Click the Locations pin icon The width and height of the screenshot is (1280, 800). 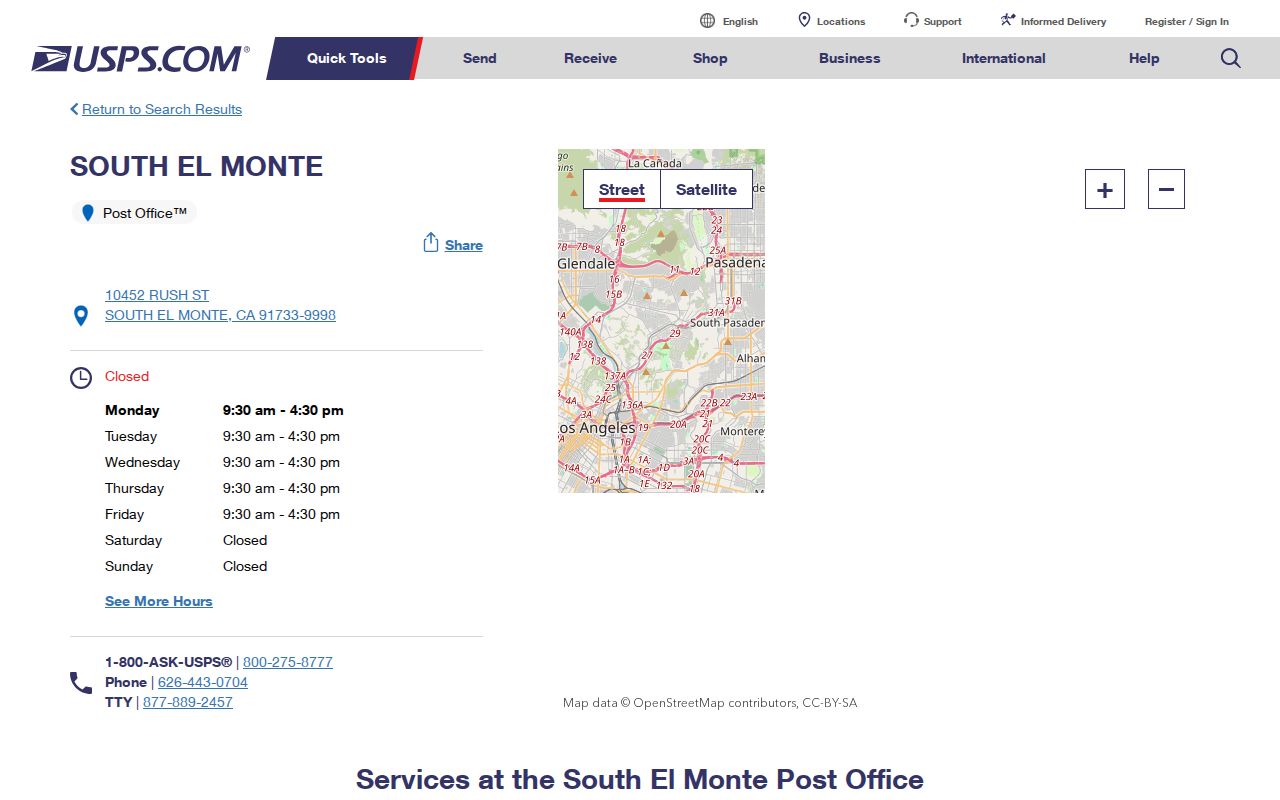[804, 20]
